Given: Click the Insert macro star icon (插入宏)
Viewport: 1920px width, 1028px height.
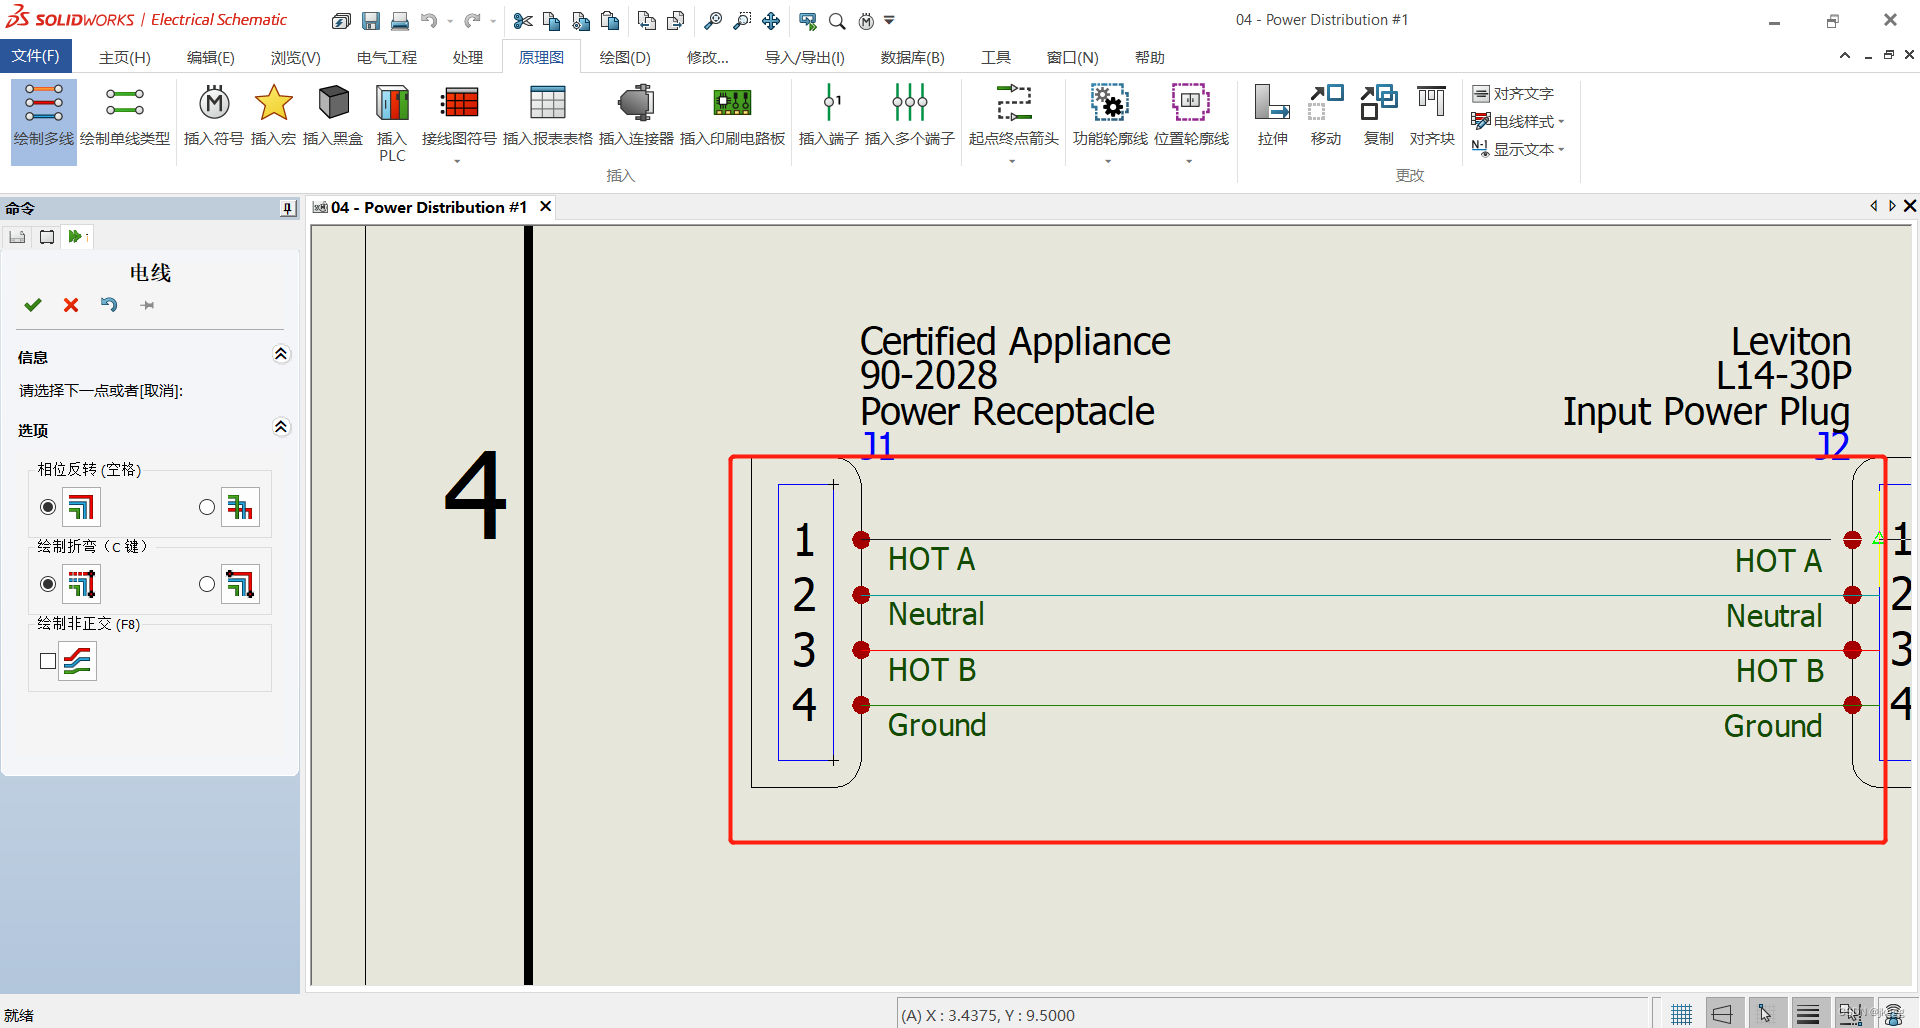Looking at the screenshot, I should 273,103.
